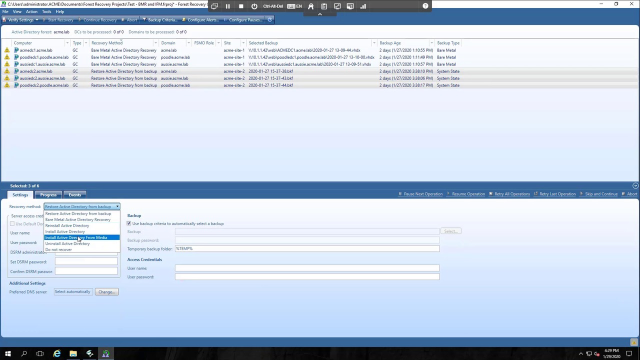This screenshot has width=640, height=360.
Task: Open the Site column filter dropdown
Action: pos(243,43)
